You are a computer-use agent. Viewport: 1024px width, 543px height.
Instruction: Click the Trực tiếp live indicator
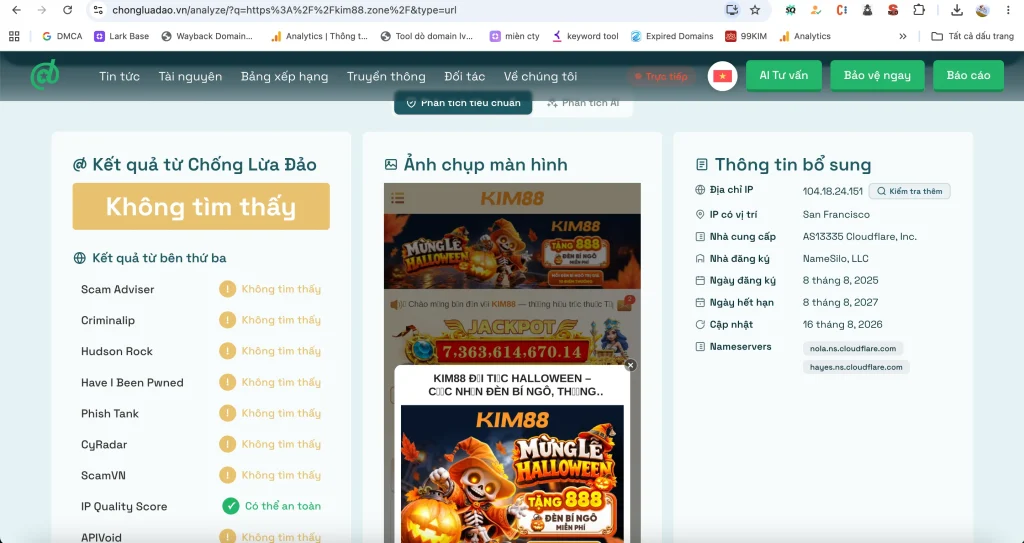pos(661,76)
